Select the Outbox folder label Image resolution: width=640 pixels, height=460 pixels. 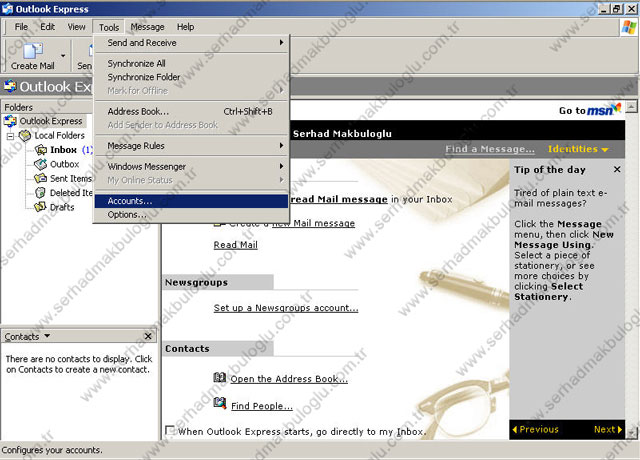coord(64,164)
